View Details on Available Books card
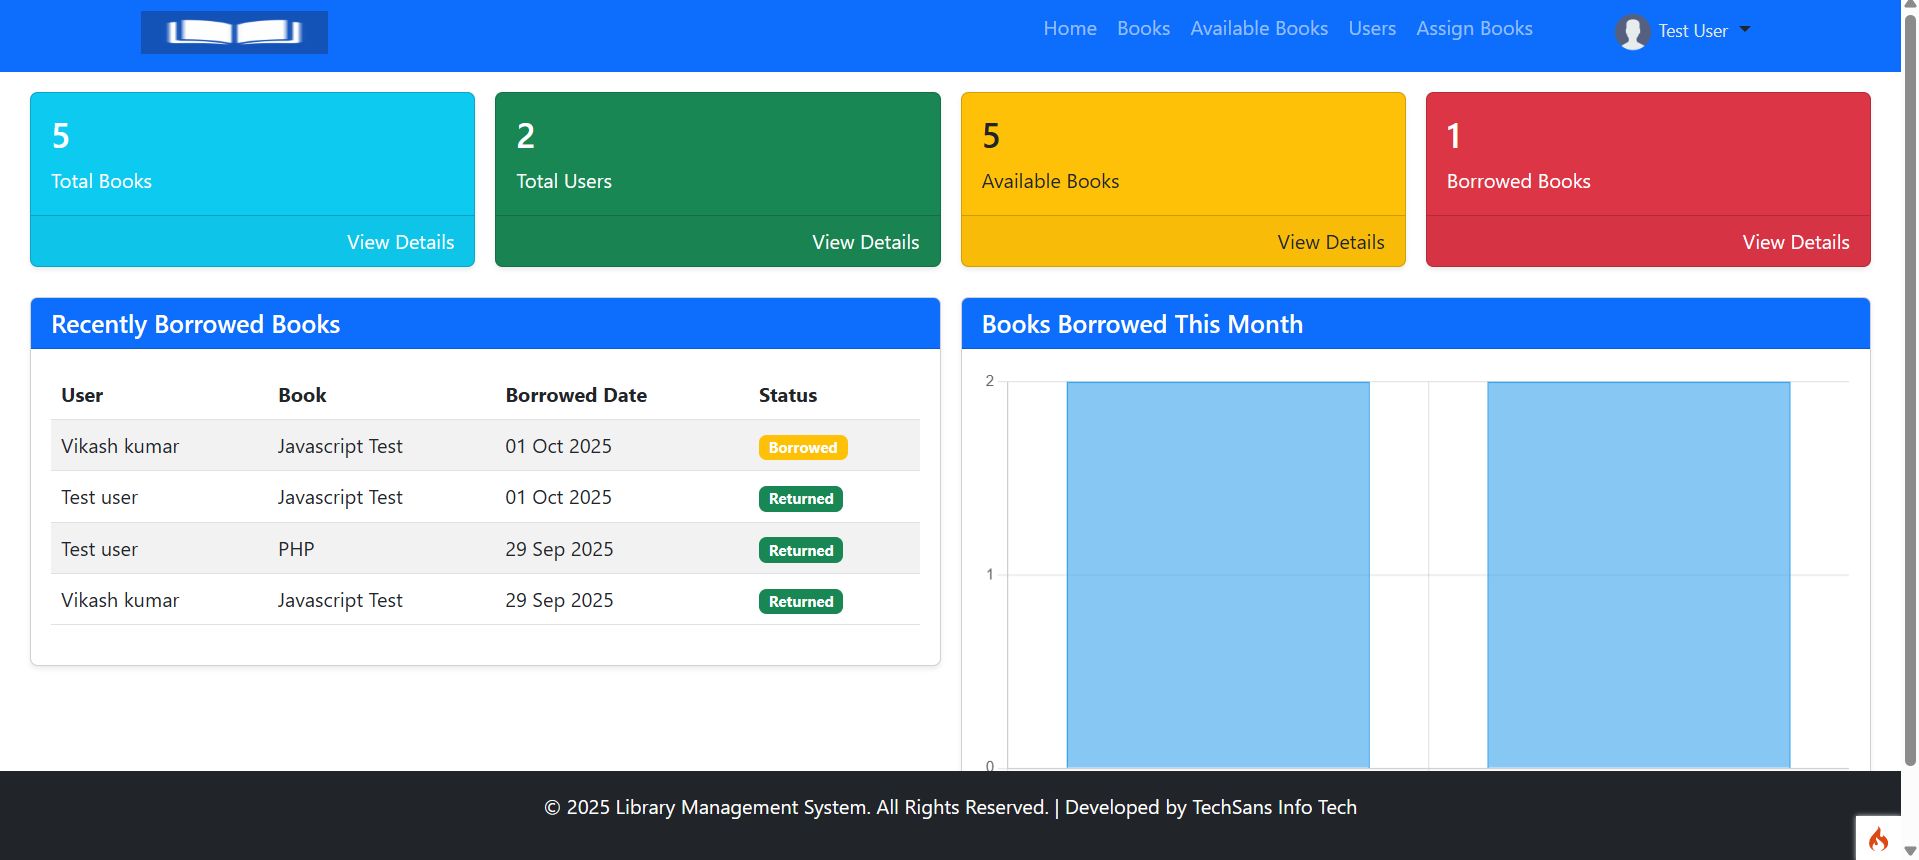Viewport: 1919px width, 860px height. tap(1330, 242)
